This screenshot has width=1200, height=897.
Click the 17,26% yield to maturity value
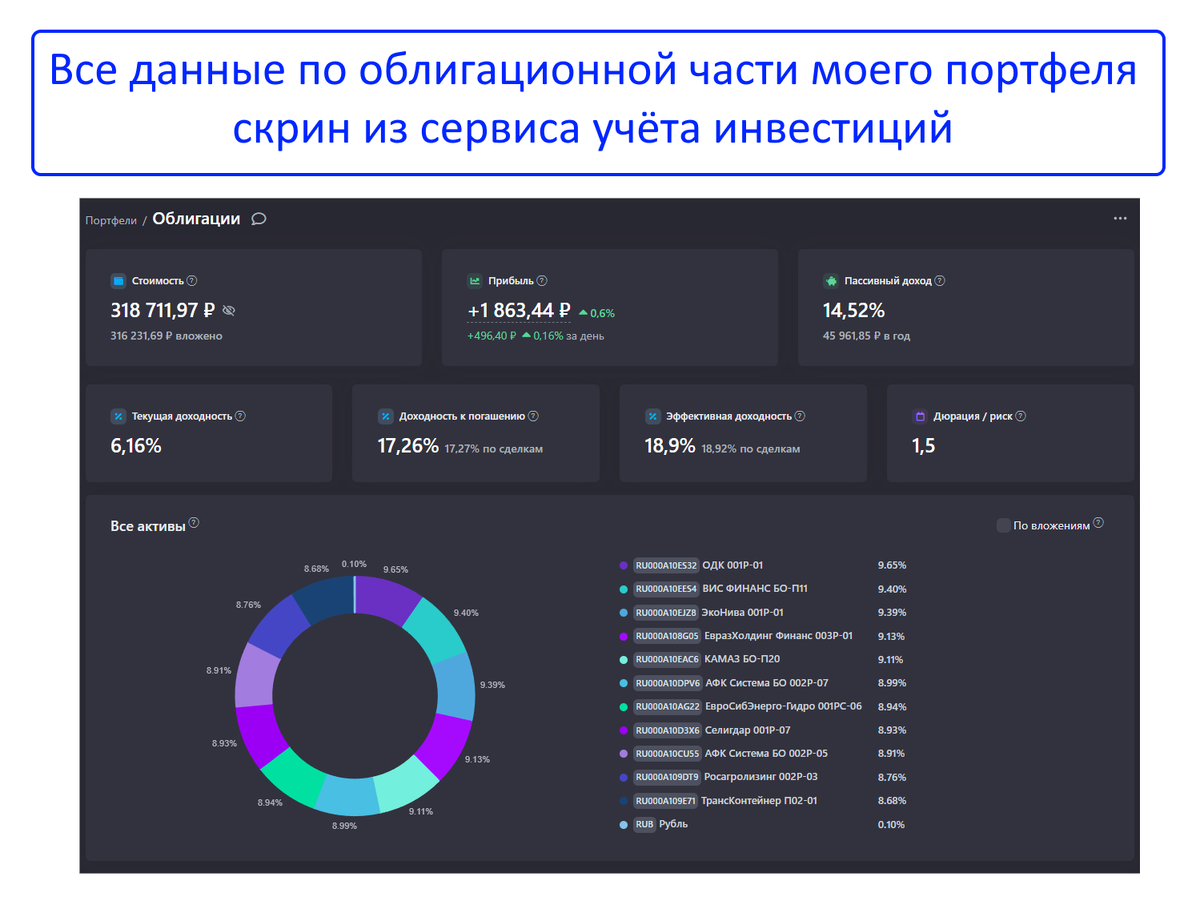pos(408,446)
